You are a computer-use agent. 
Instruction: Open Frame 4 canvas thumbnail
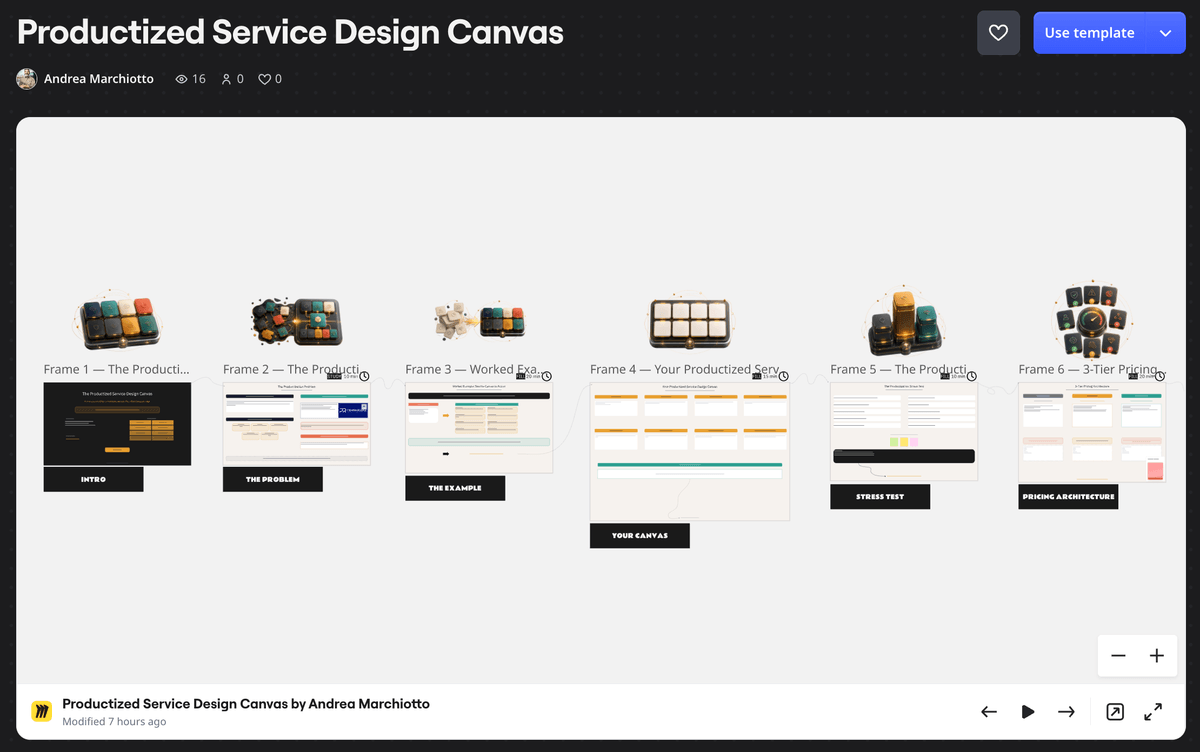pyautogui.click(x=690, y=451)
